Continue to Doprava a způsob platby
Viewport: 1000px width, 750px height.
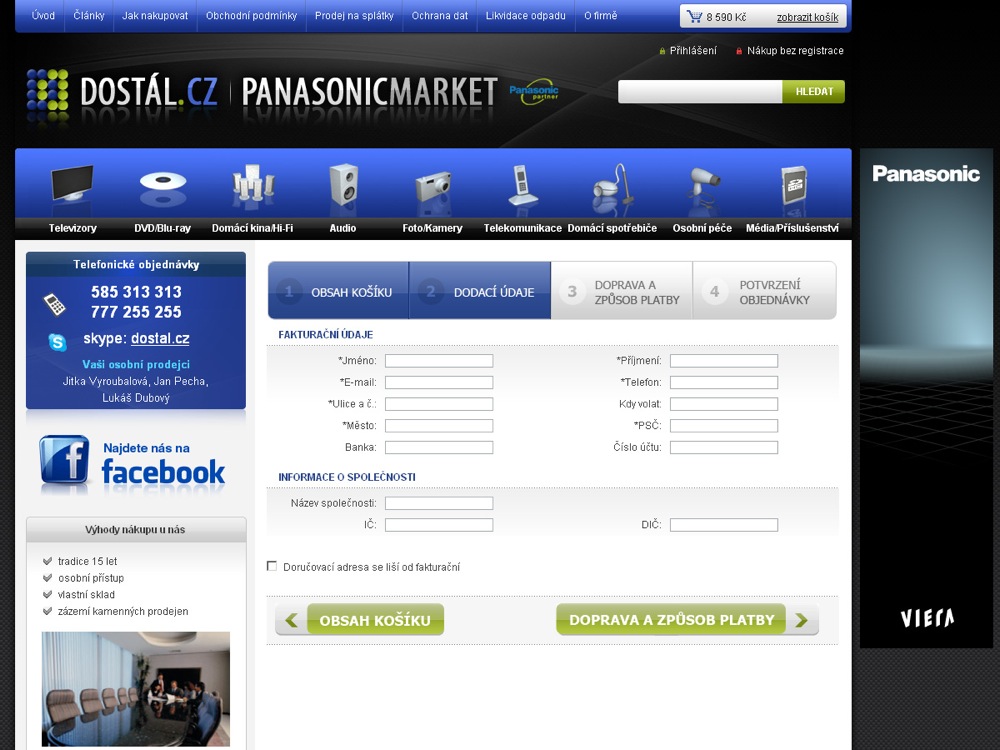click(x=686, y=620)
